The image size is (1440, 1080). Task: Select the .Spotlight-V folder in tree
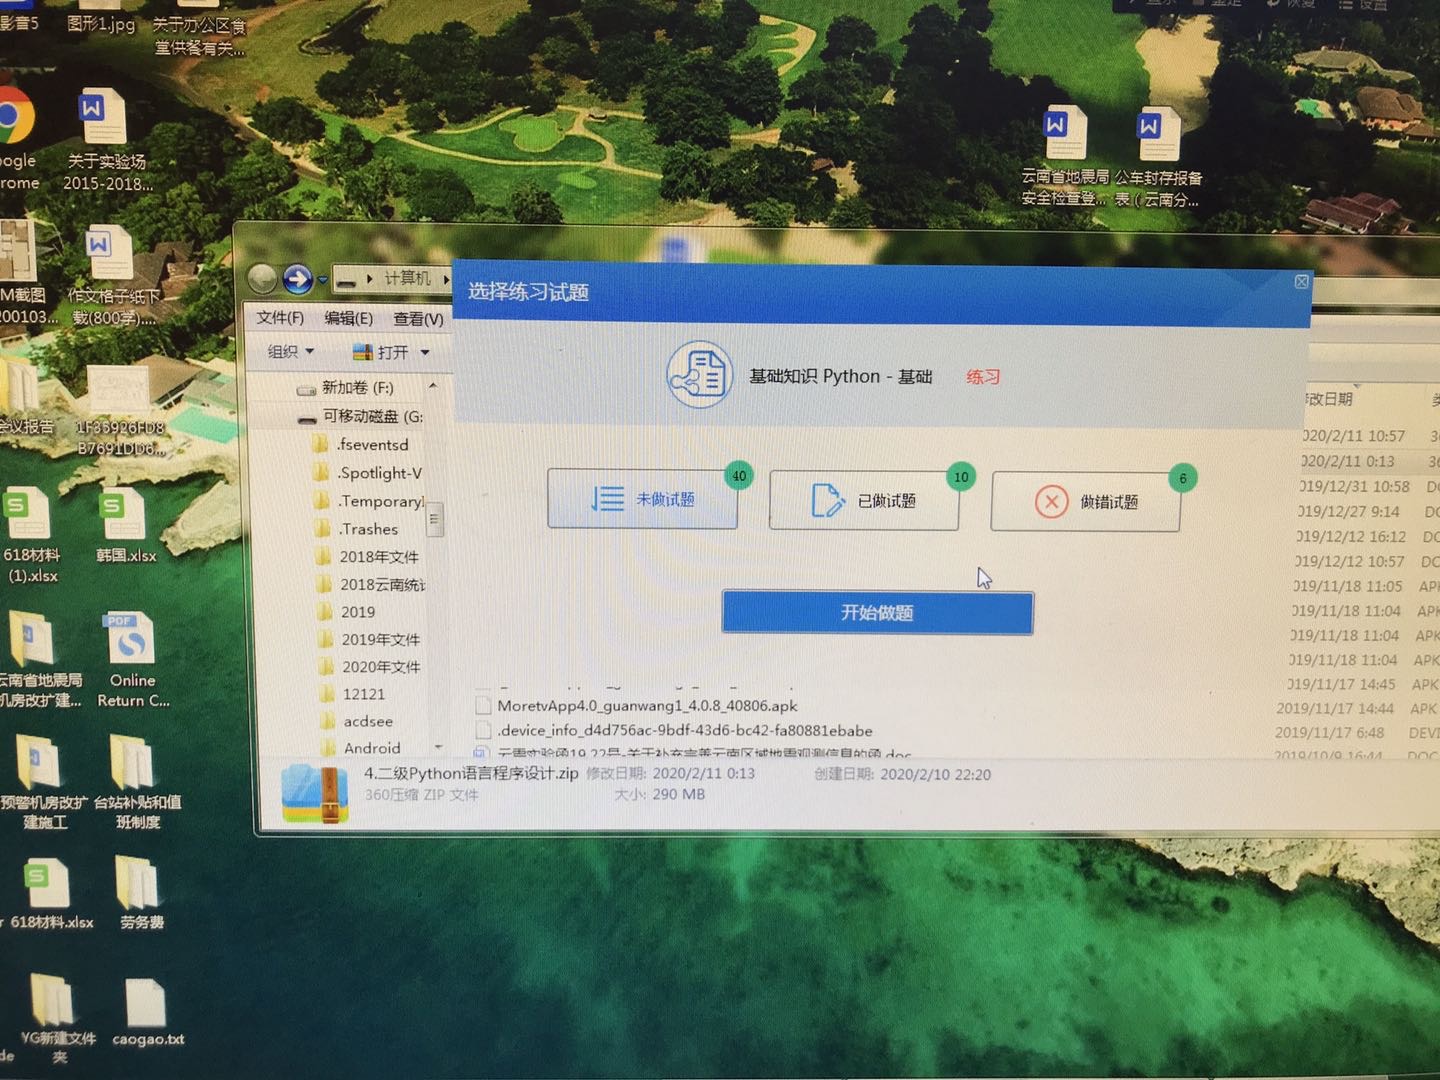pyautogui.click(x=368, y=473)
